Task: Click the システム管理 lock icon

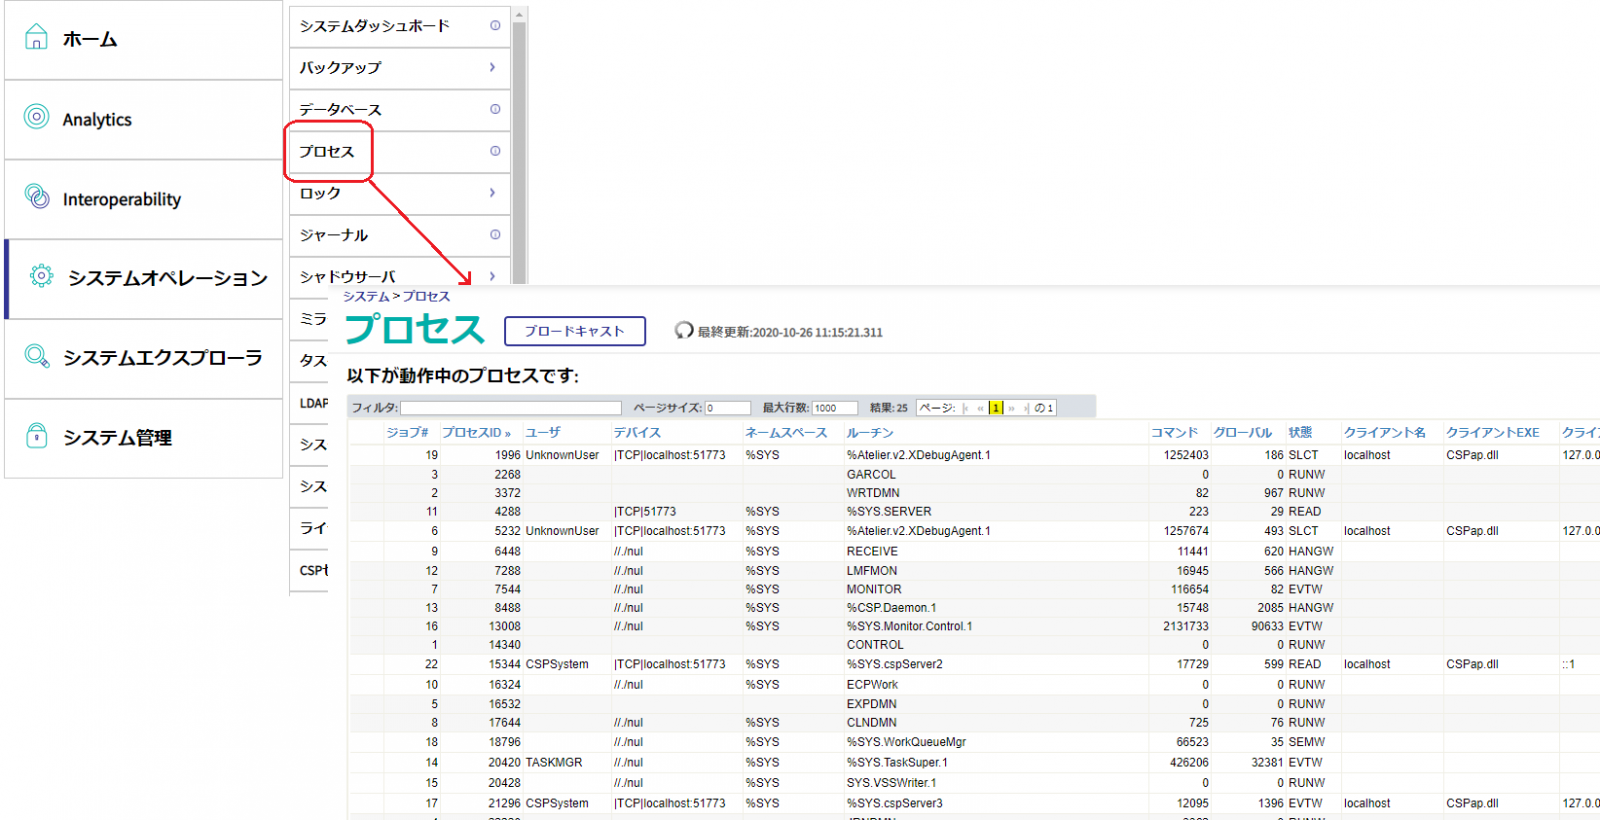Action: [37, 436]
